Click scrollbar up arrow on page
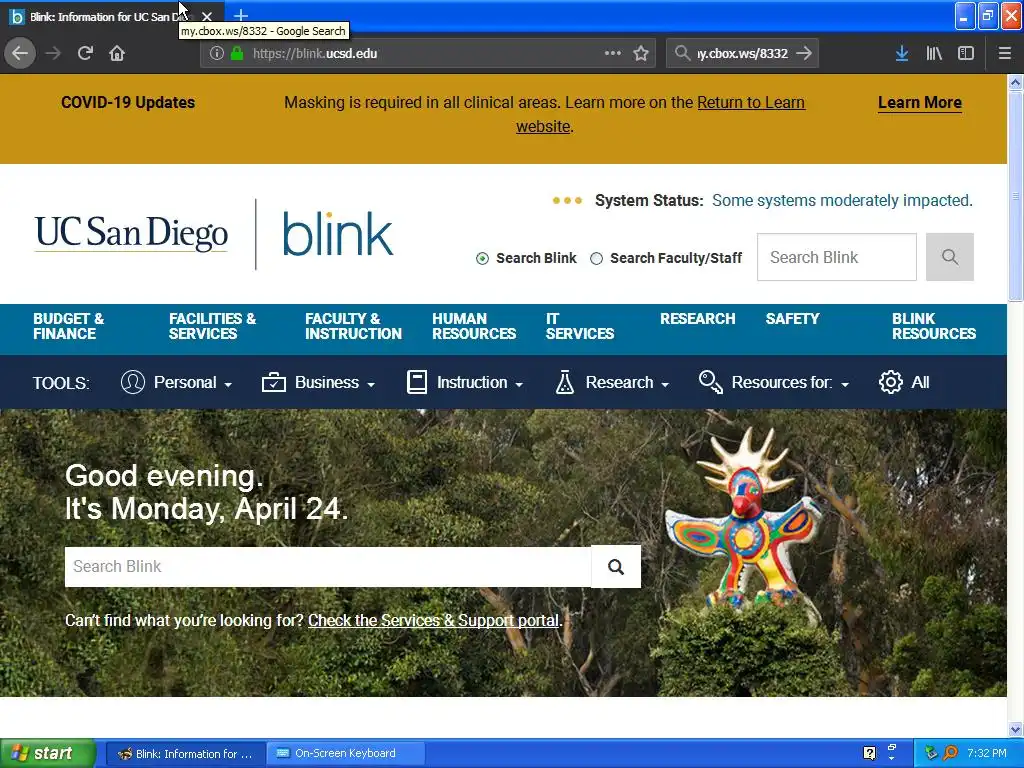The image size is (1024, 768). (1015, 82)
